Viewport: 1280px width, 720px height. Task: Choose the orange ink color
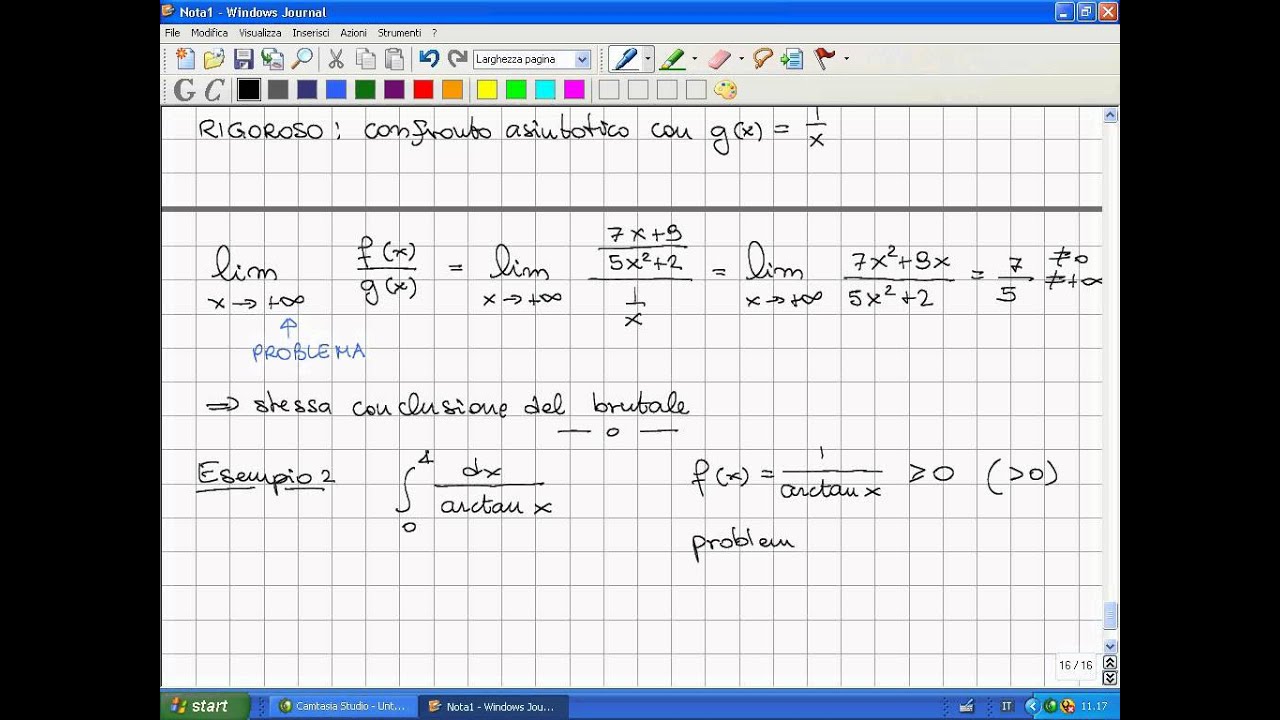pos(452,90)
